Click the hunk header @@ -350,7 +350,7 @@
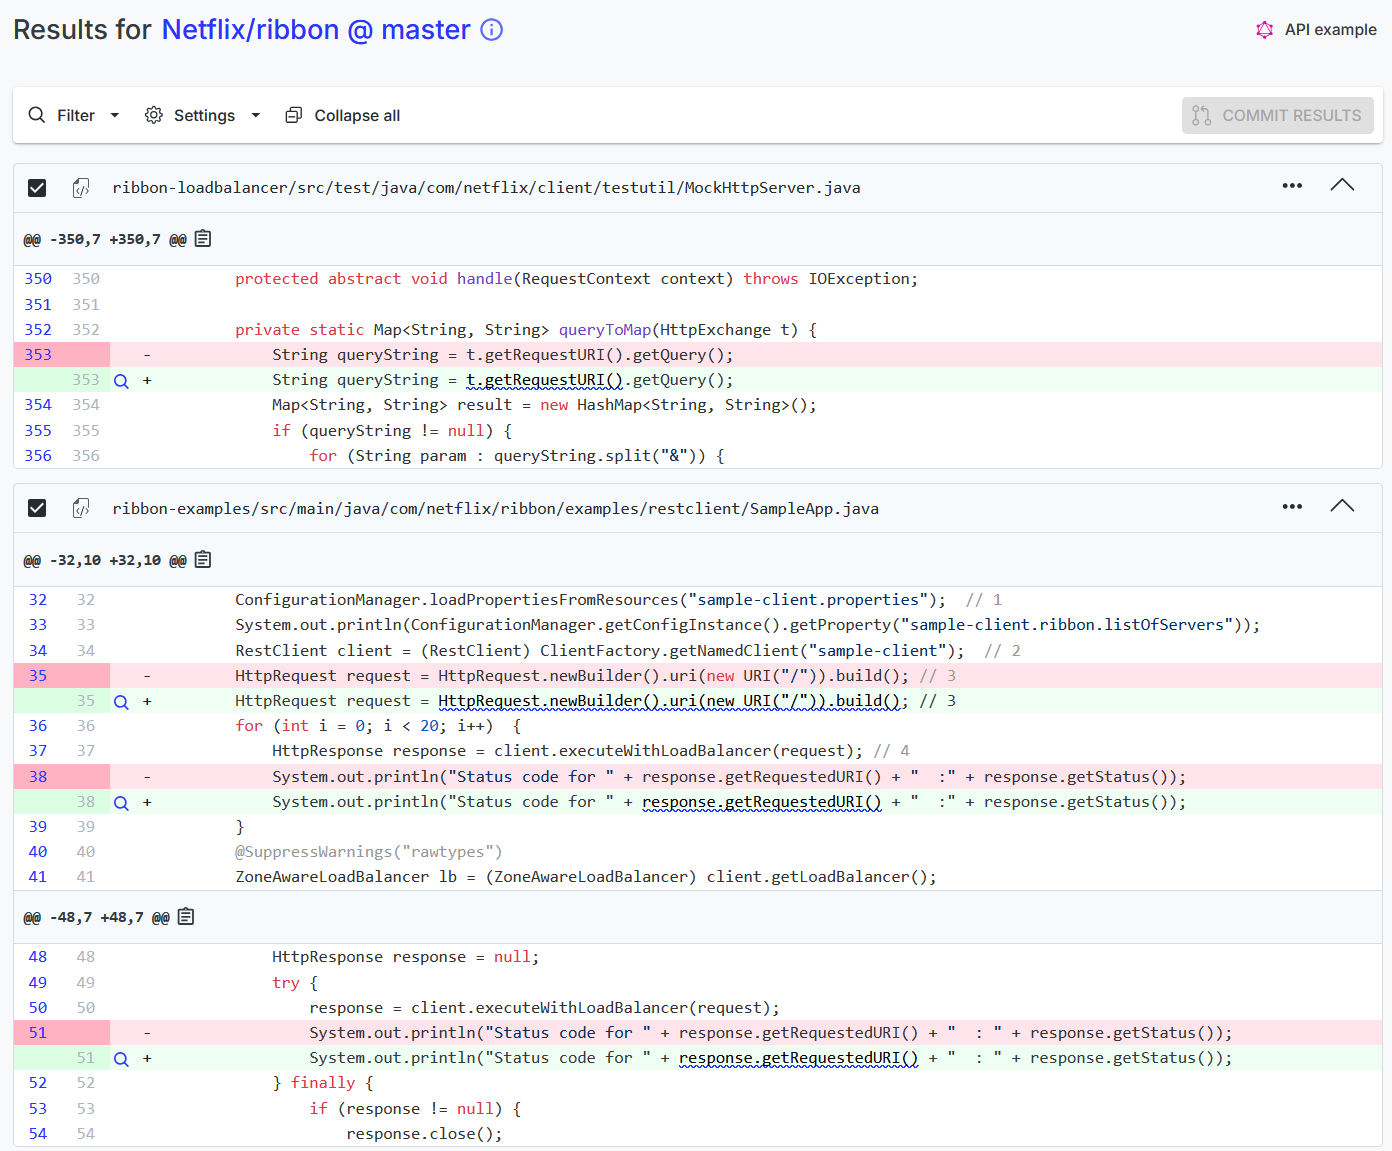This screenshot has height=1151, width=1392. pos(105,239)
